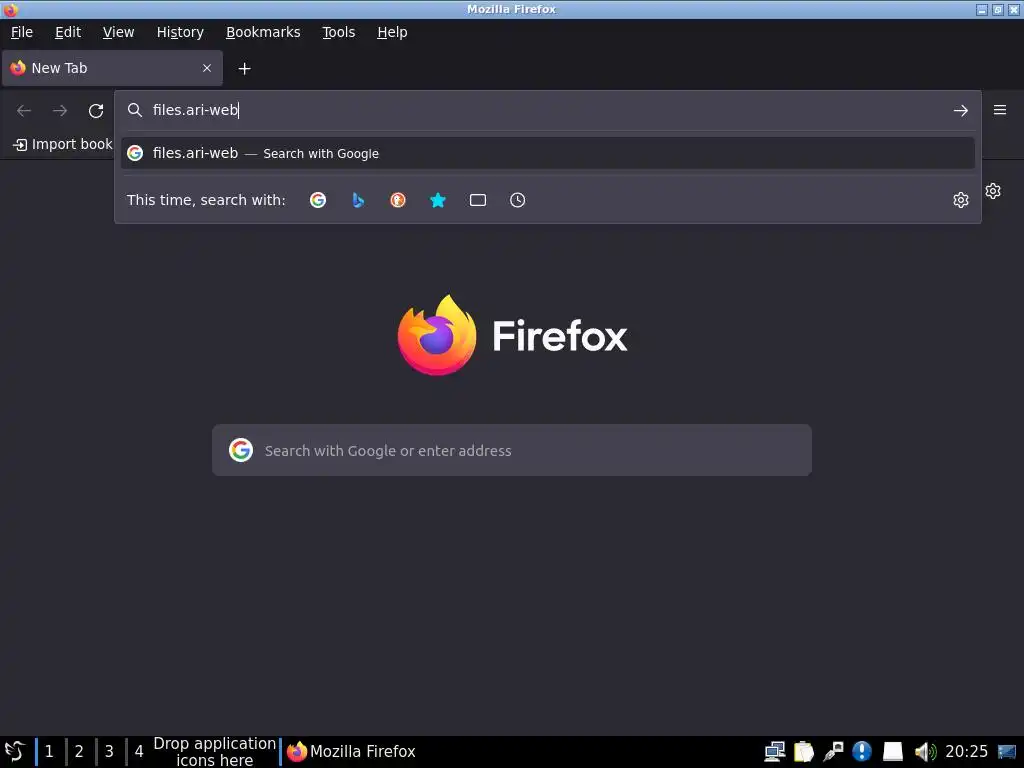
Task: Click the Drop application icons here area
Action: [x=215, y=752]
